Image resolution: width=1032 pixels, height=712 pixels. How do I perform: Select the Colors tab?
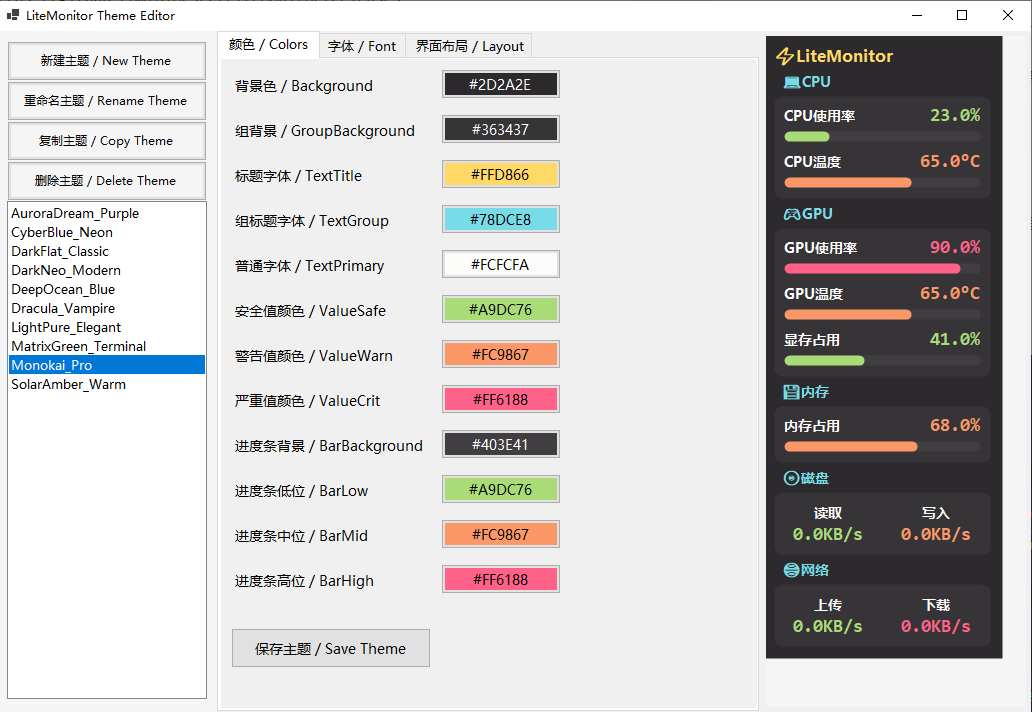pos(268,44)
